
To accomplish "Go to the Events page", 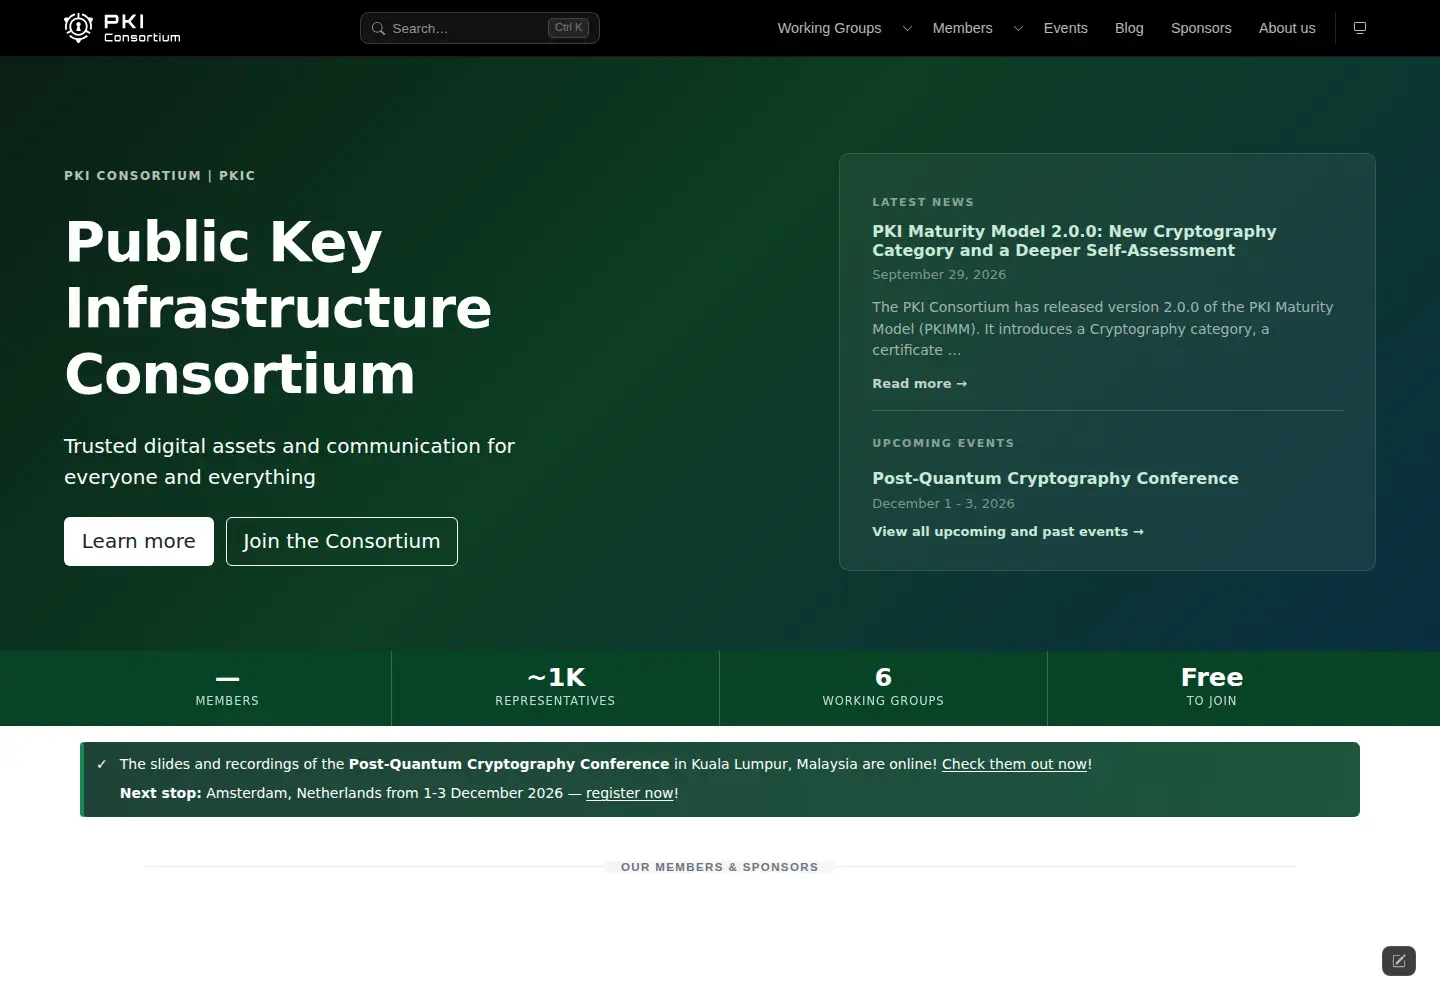I will (1065, 28).
